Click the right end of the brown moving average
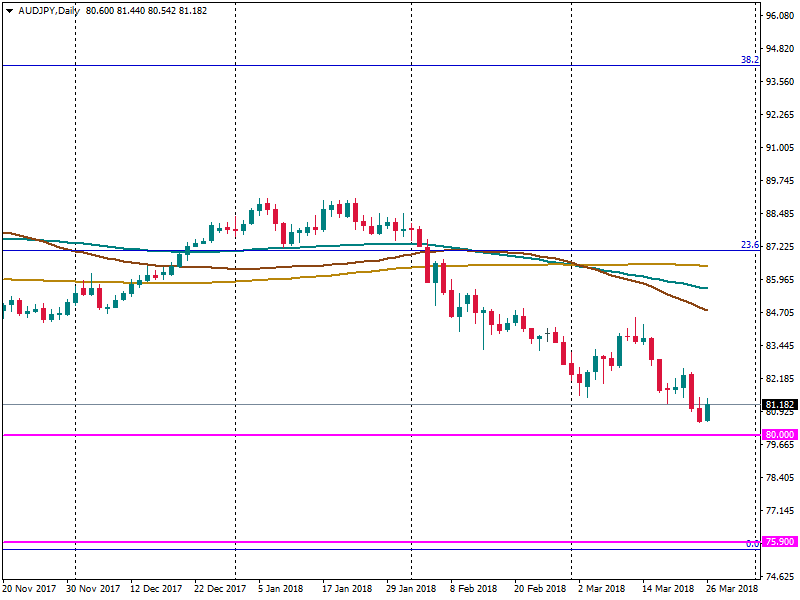 point(706,310)
